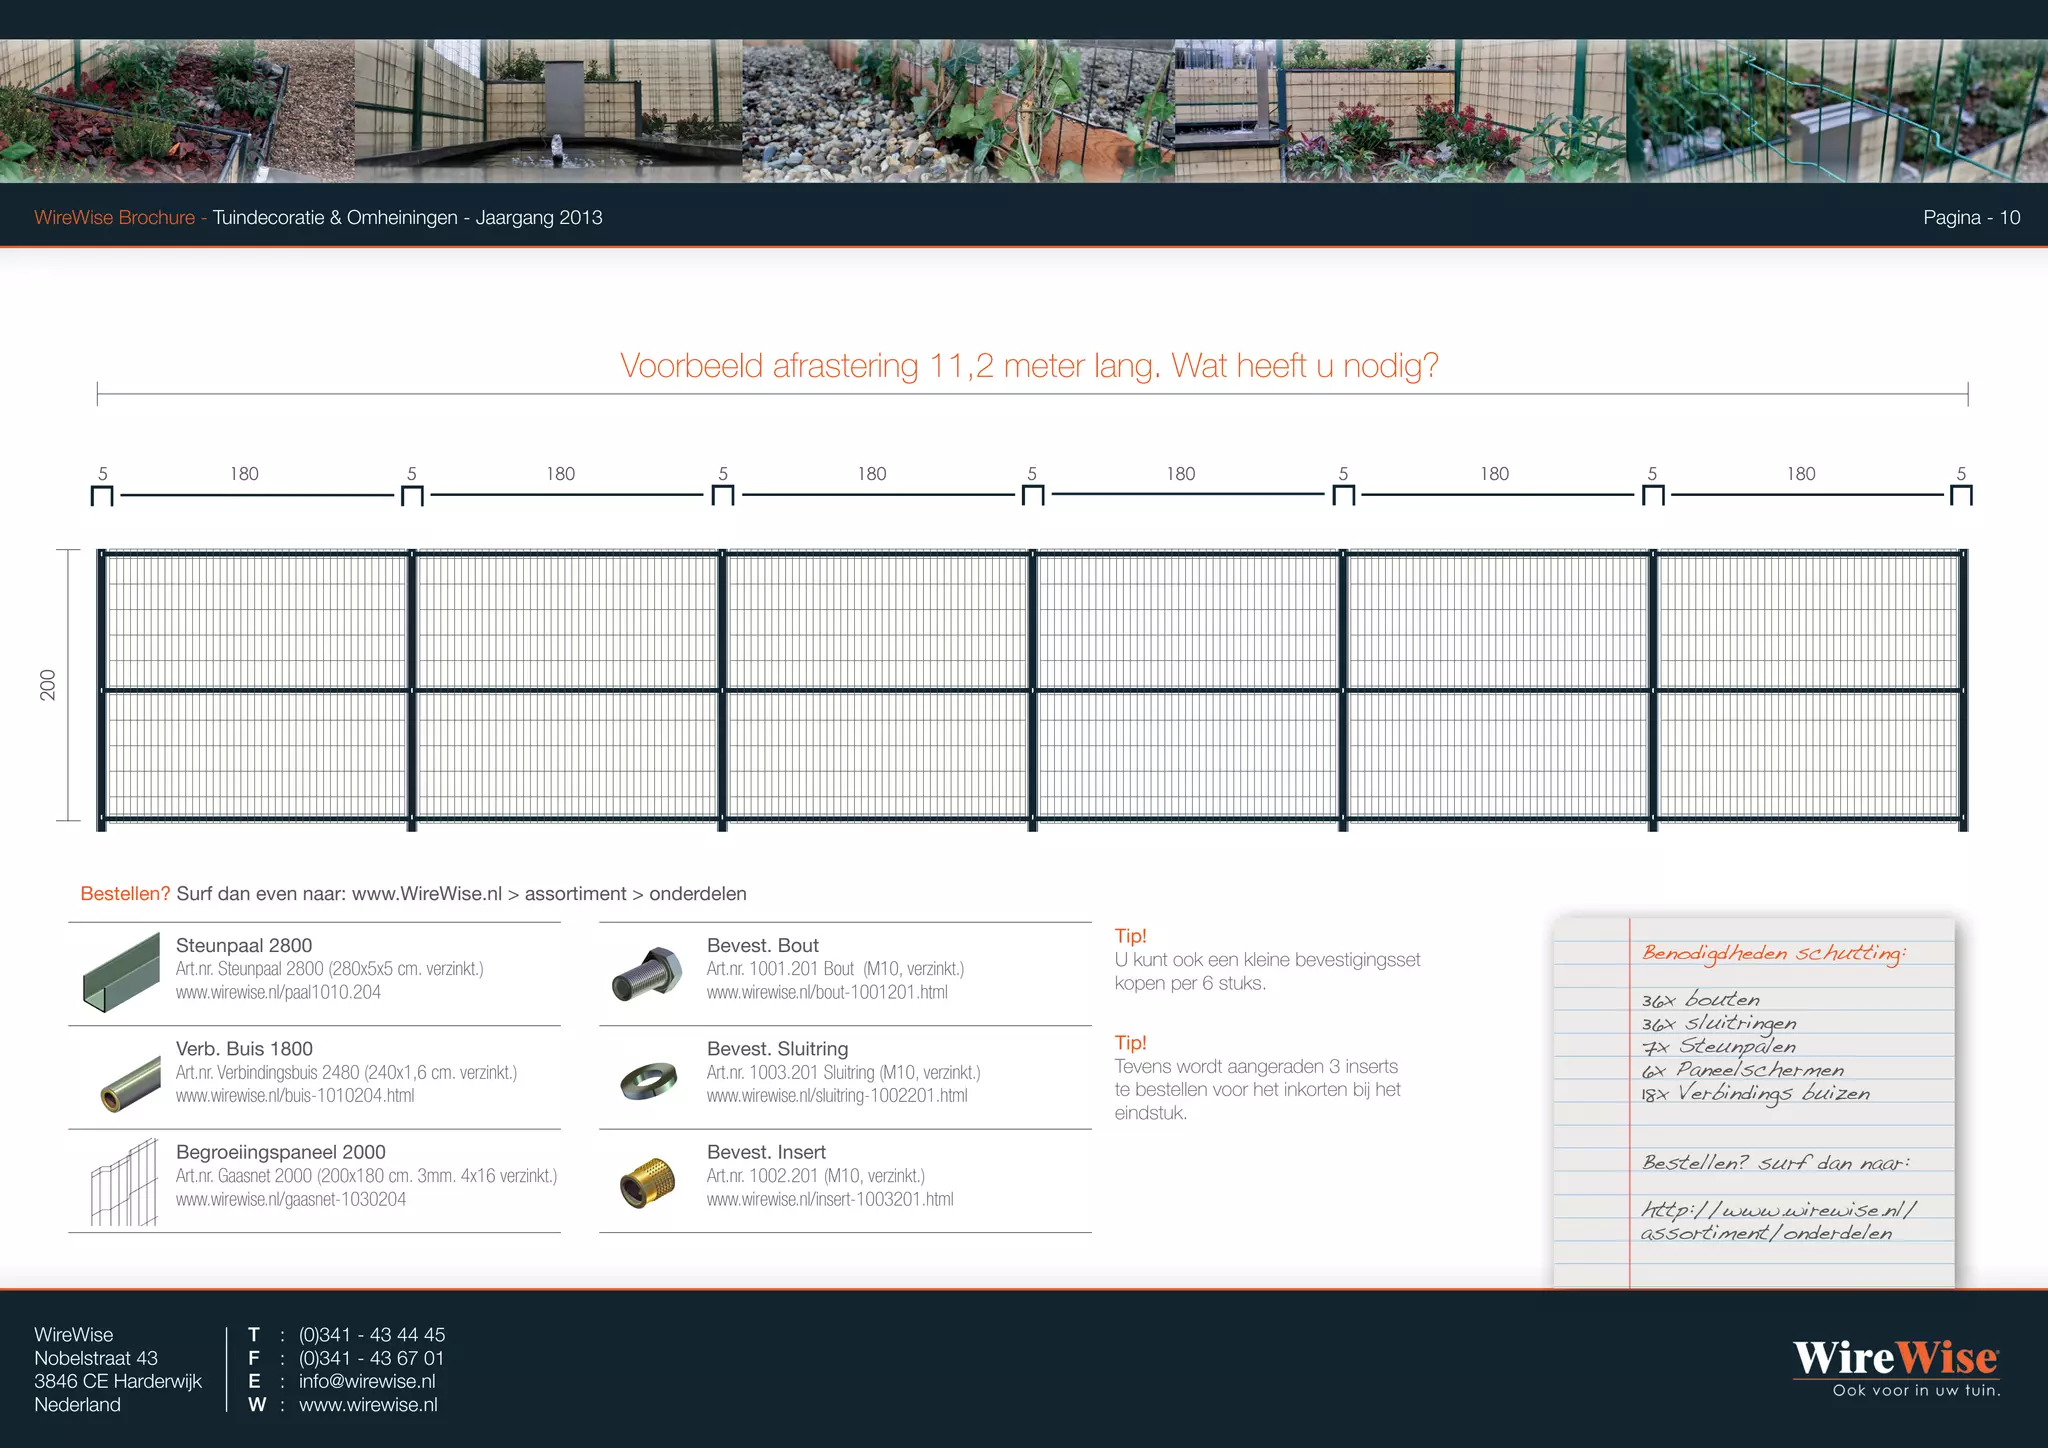Image resolution: width=2048 pixels, height=1448 pixels.
Task: Open the www.wirewise.nl/sluitring-1002201.html link
Action: pyautogui.click(x=837, y=1096)
